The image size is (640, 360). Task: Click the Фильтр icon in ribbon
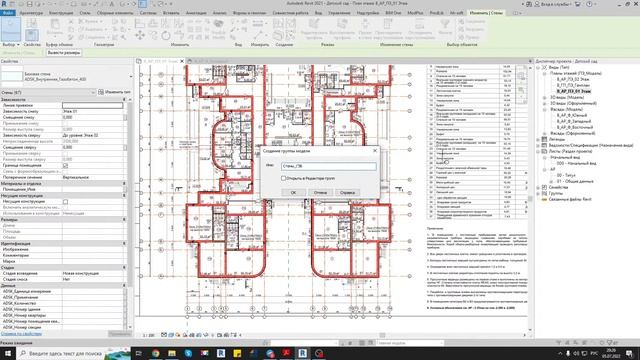445,27
